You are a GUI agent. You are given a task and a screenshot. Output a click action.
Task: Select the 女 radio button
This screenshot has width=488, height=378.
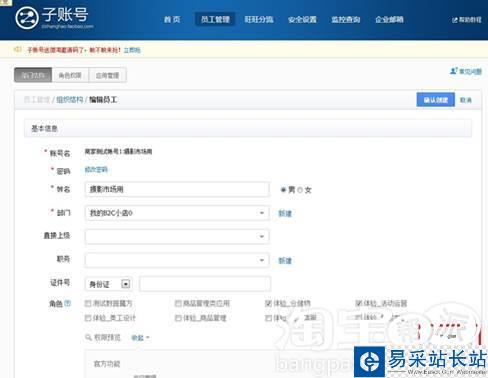(300, 190)
